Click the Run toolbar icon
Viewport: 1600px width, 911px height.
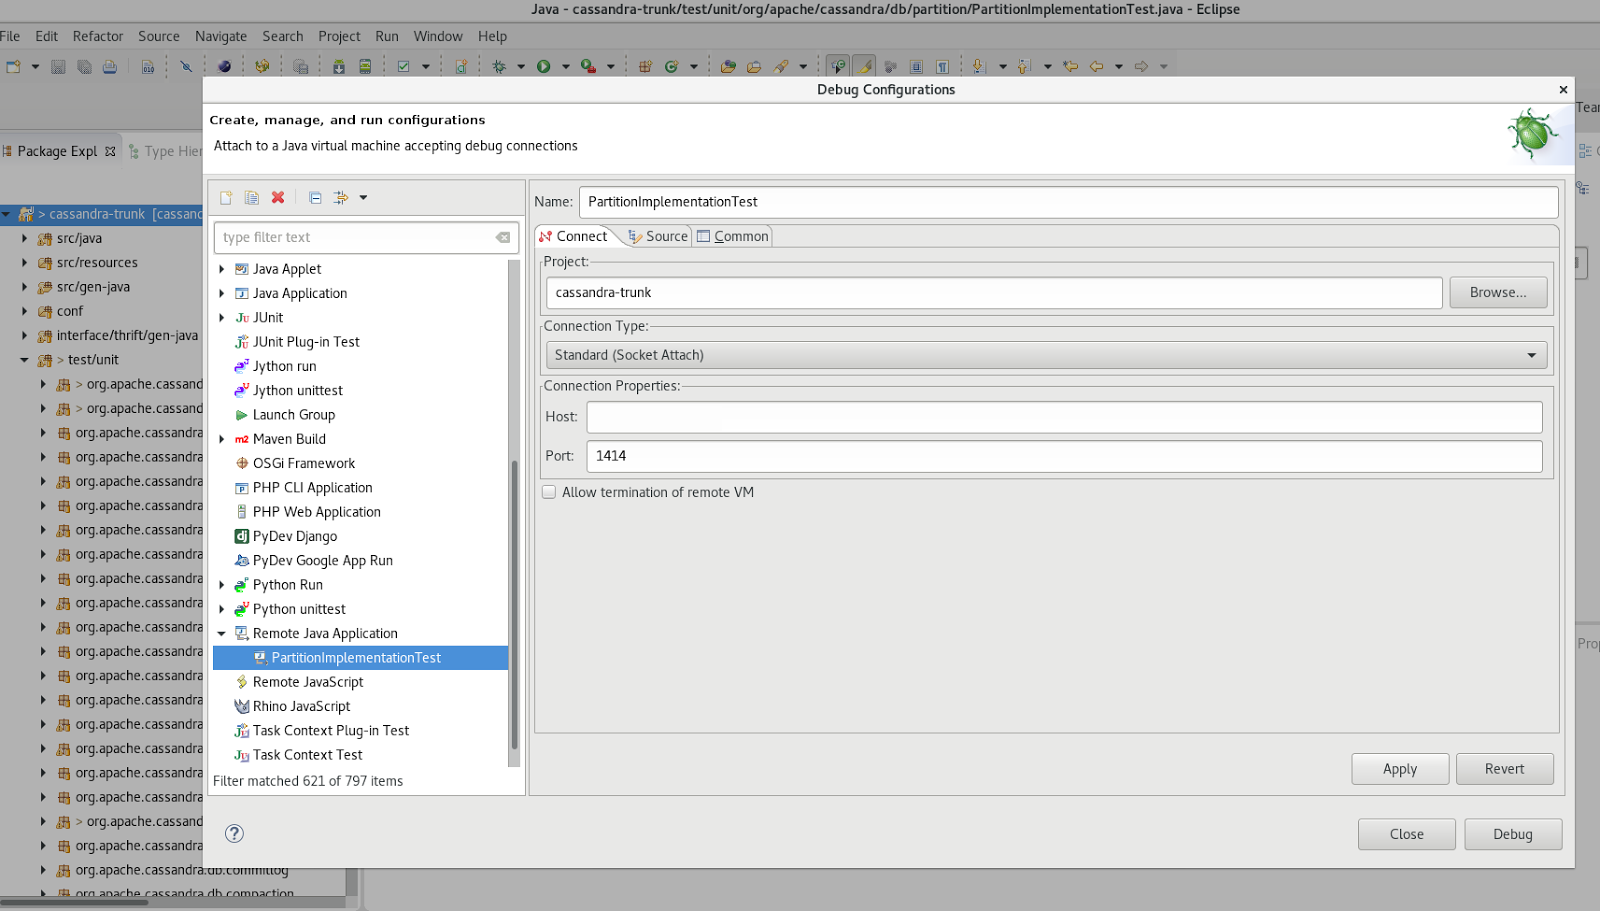coord(544,65)
